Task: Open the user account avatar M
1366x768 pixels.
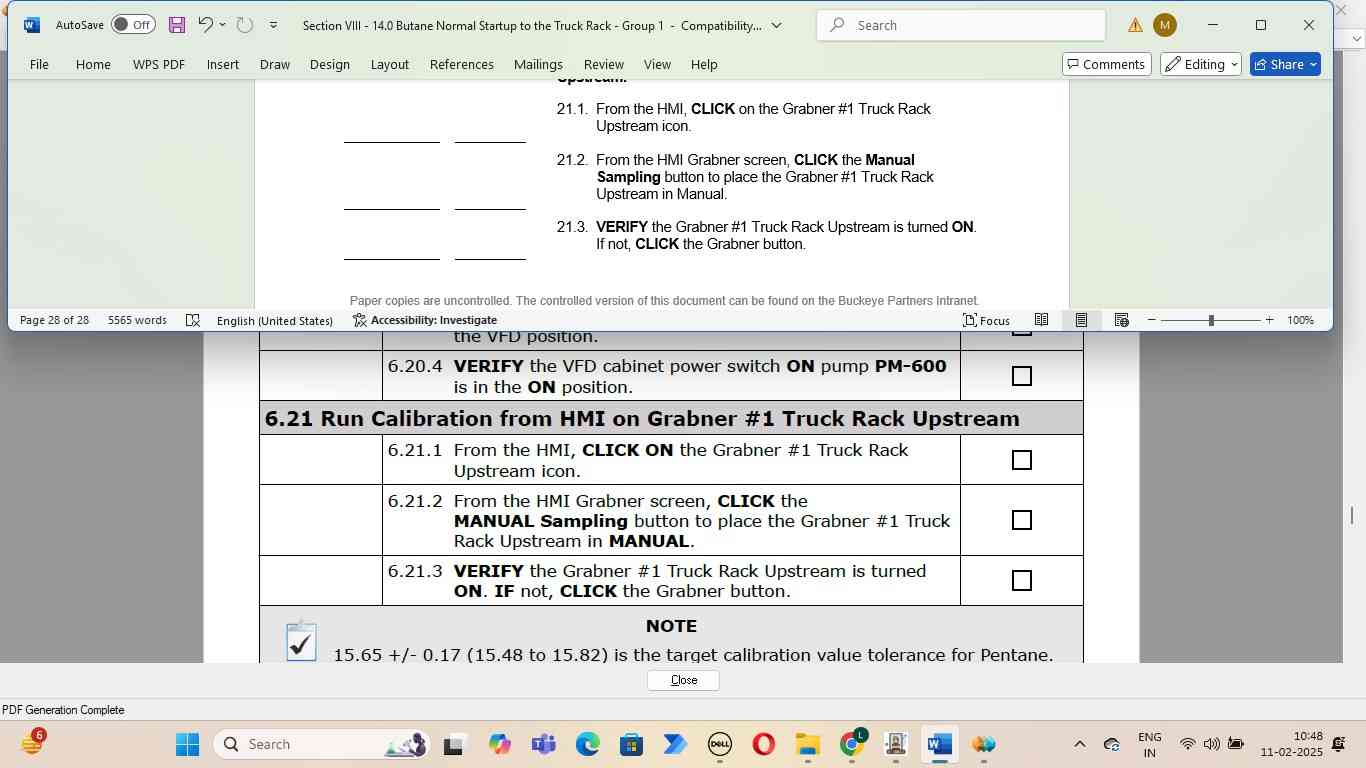Action: tap(1165, 25)
